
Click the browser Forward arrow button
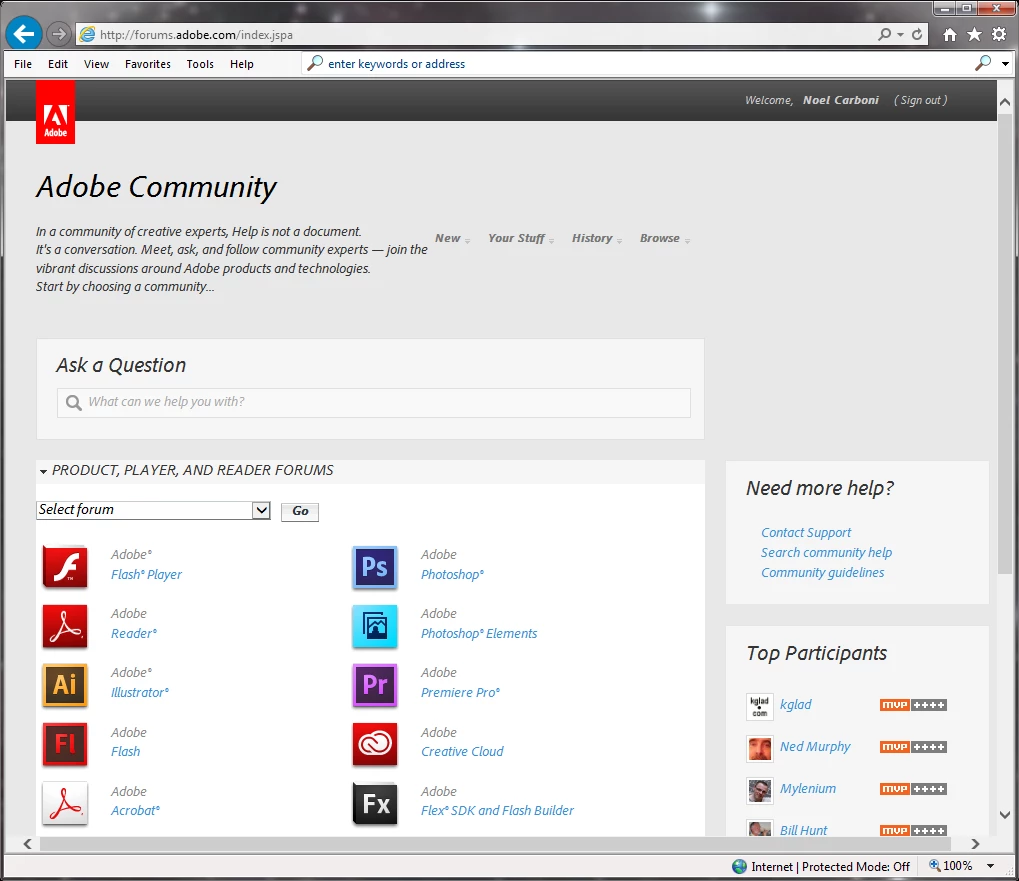click(58, 34)
